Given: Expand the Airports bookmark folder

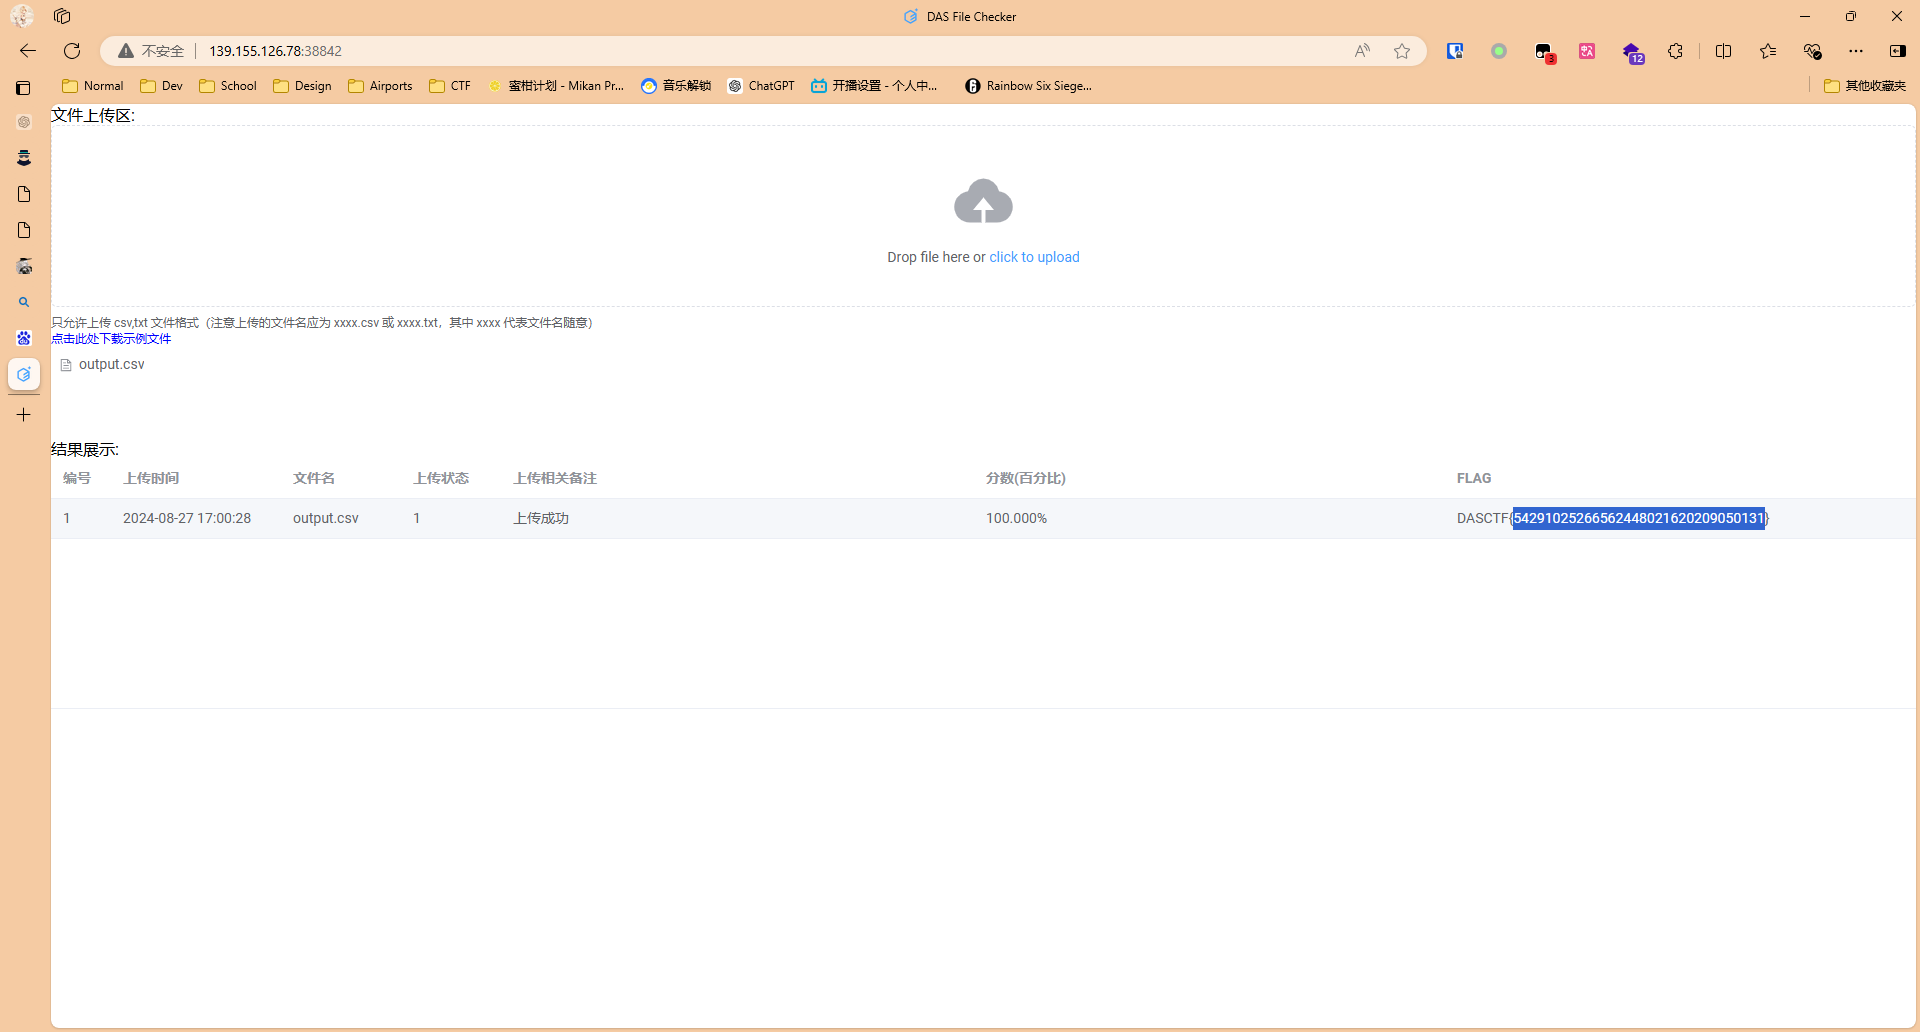Looking at the screenshot, I should pyautogui.click(x=380, y=86).
